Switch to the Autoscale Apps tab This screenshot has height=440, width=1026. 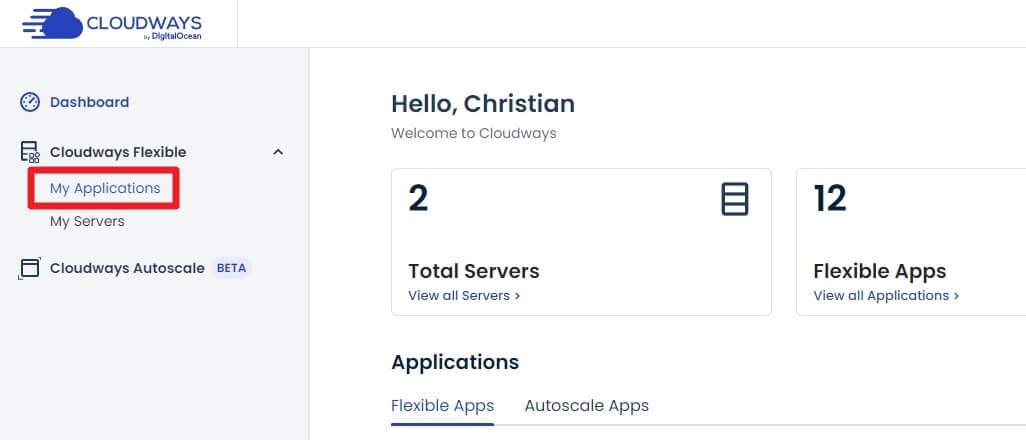[586, 406]
